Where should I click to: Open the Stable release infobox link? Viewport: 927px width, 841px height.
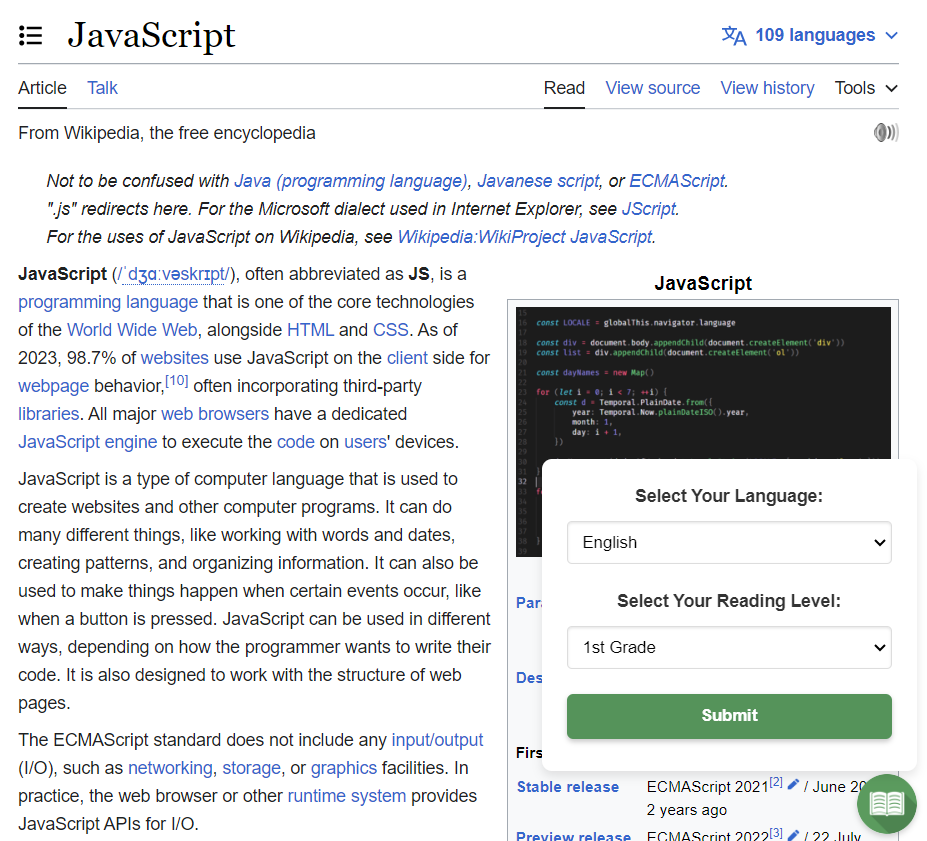click(568, 787)
